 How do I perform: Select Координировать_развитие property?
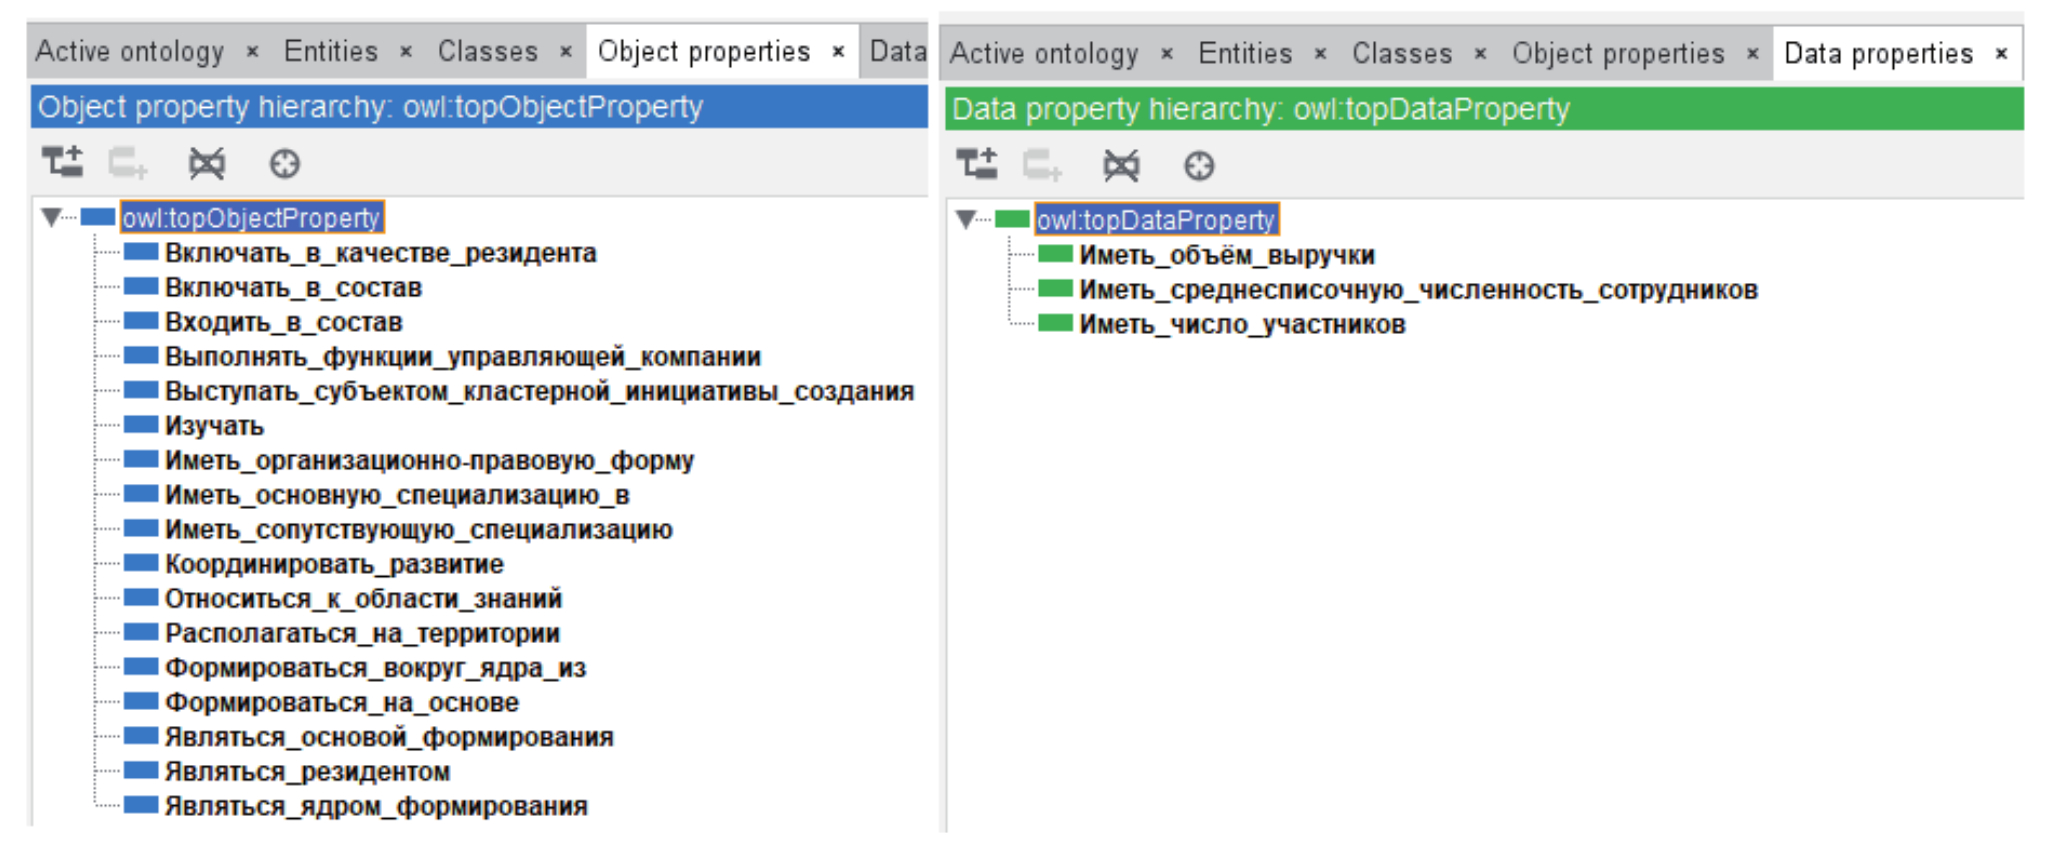coord(334,564)
